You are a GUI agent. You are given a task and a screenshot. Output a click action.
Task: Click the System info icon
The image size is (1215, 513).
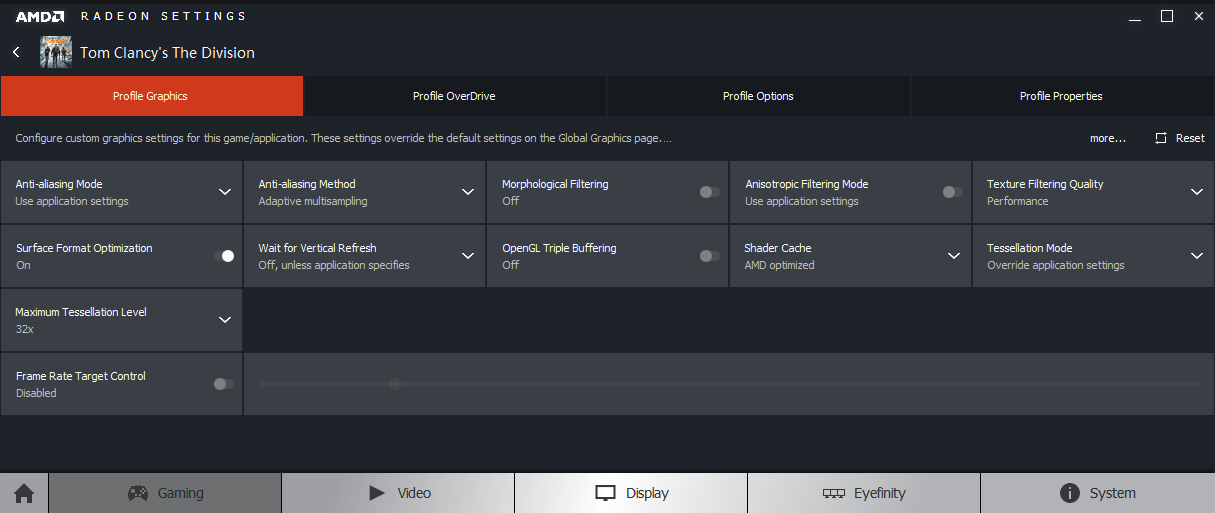(1070, 493)
